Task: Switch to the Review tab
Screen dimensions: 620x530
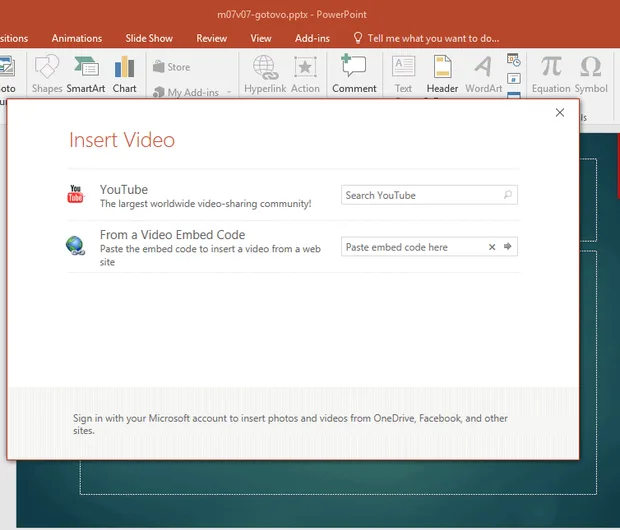Action: (212, 38)
